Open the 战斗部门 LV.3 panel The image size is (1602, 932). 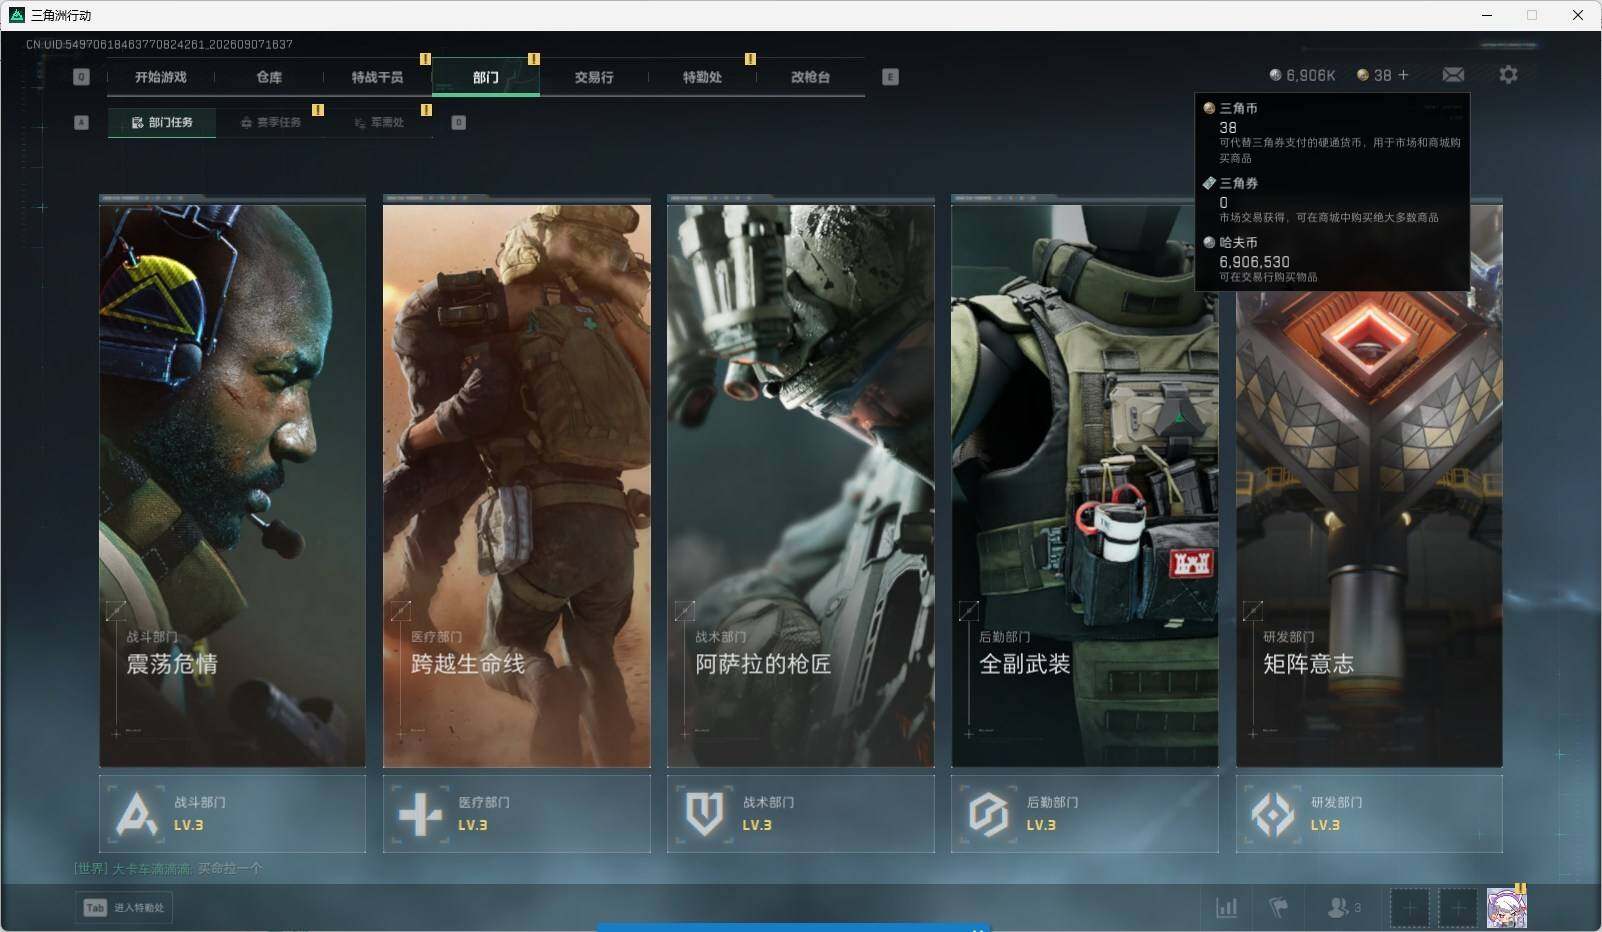(232, 814)
